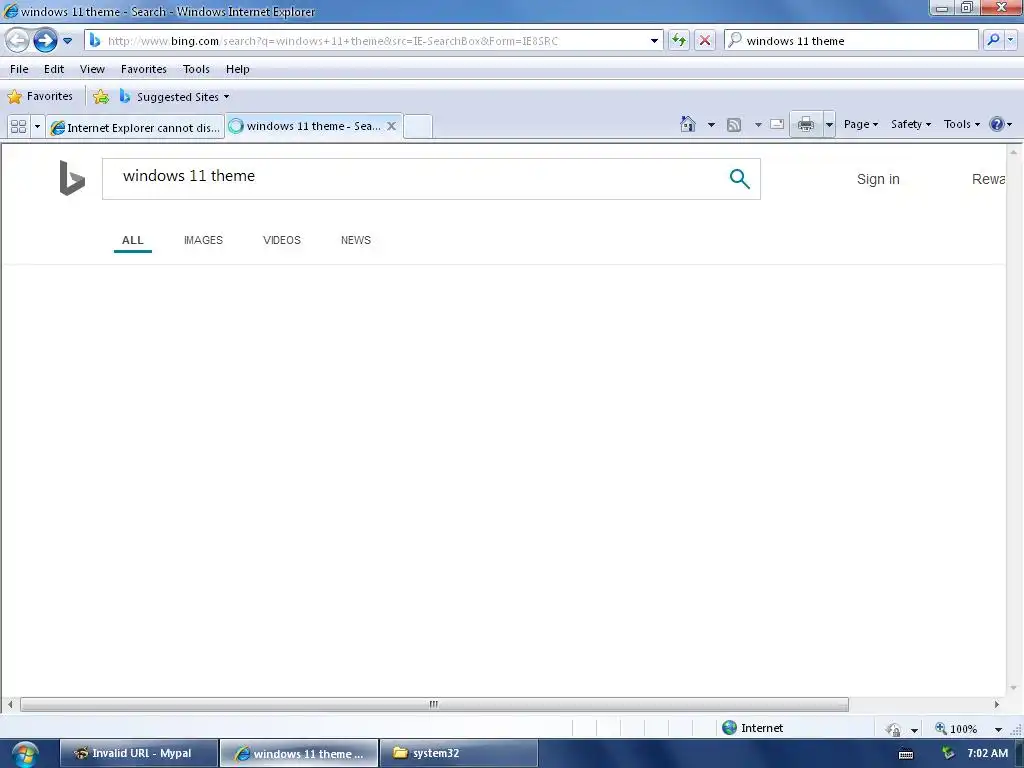Viewport: 1024px width, 768px height.
Task: Click the on-screen keyboard tray icon
Action: [x=906, y=754]
